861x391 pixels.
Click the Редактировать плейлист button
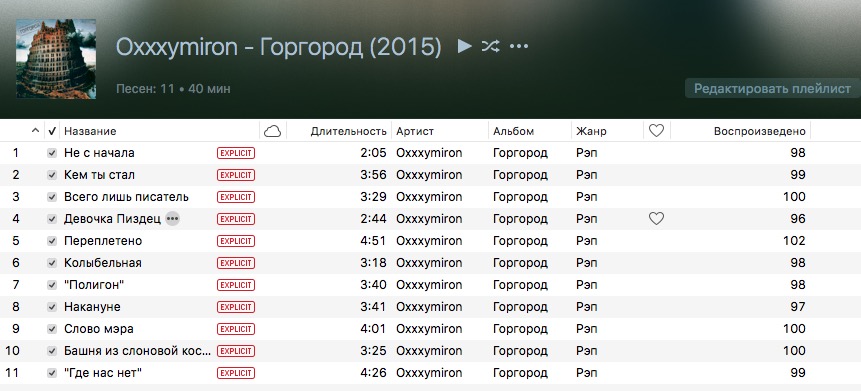click(772, 88)
